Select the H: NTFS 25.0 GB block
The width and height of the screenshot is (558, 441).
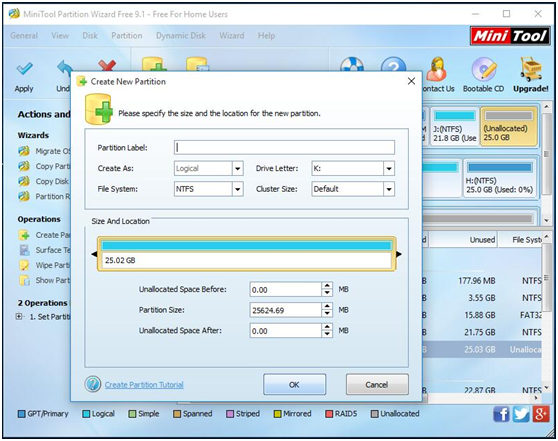click(x=500, y=178)
